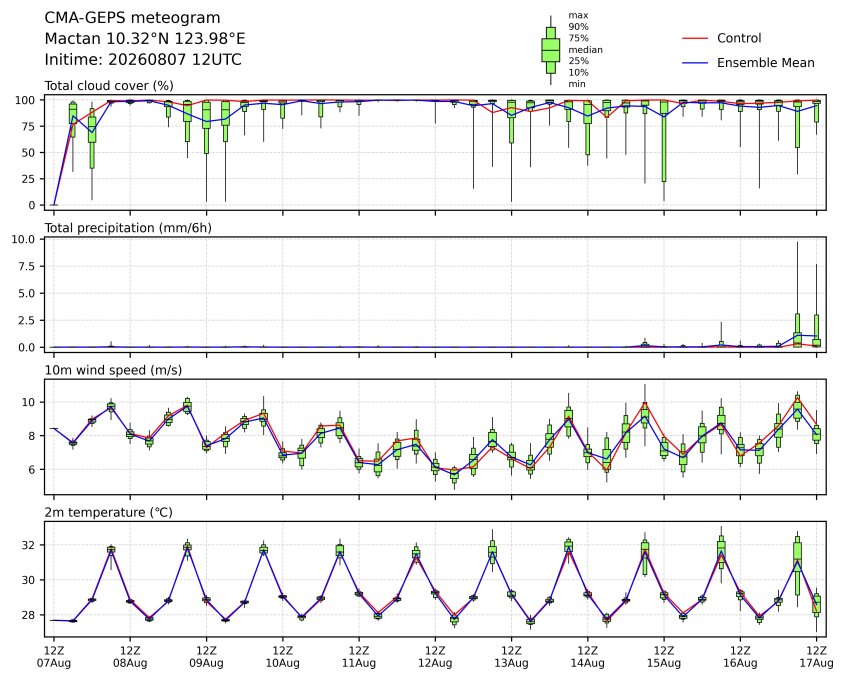Click the tall cloud cover box at 12Z 15Aug
Viewport: 845px width, 680px height.
click(x=664, y=141)
